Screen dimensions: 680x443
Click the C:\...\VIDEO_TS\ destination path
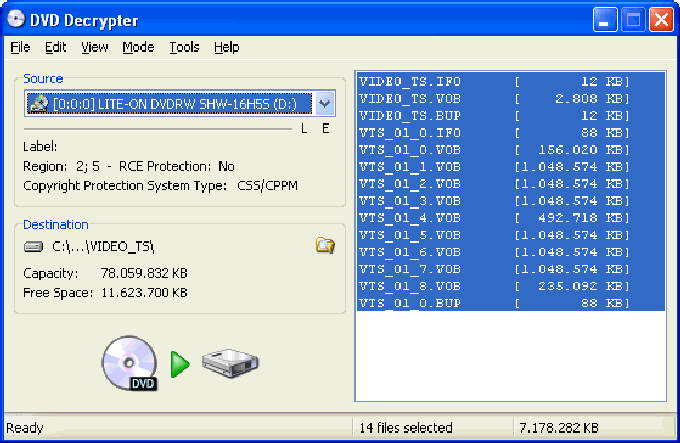point(103,247)
